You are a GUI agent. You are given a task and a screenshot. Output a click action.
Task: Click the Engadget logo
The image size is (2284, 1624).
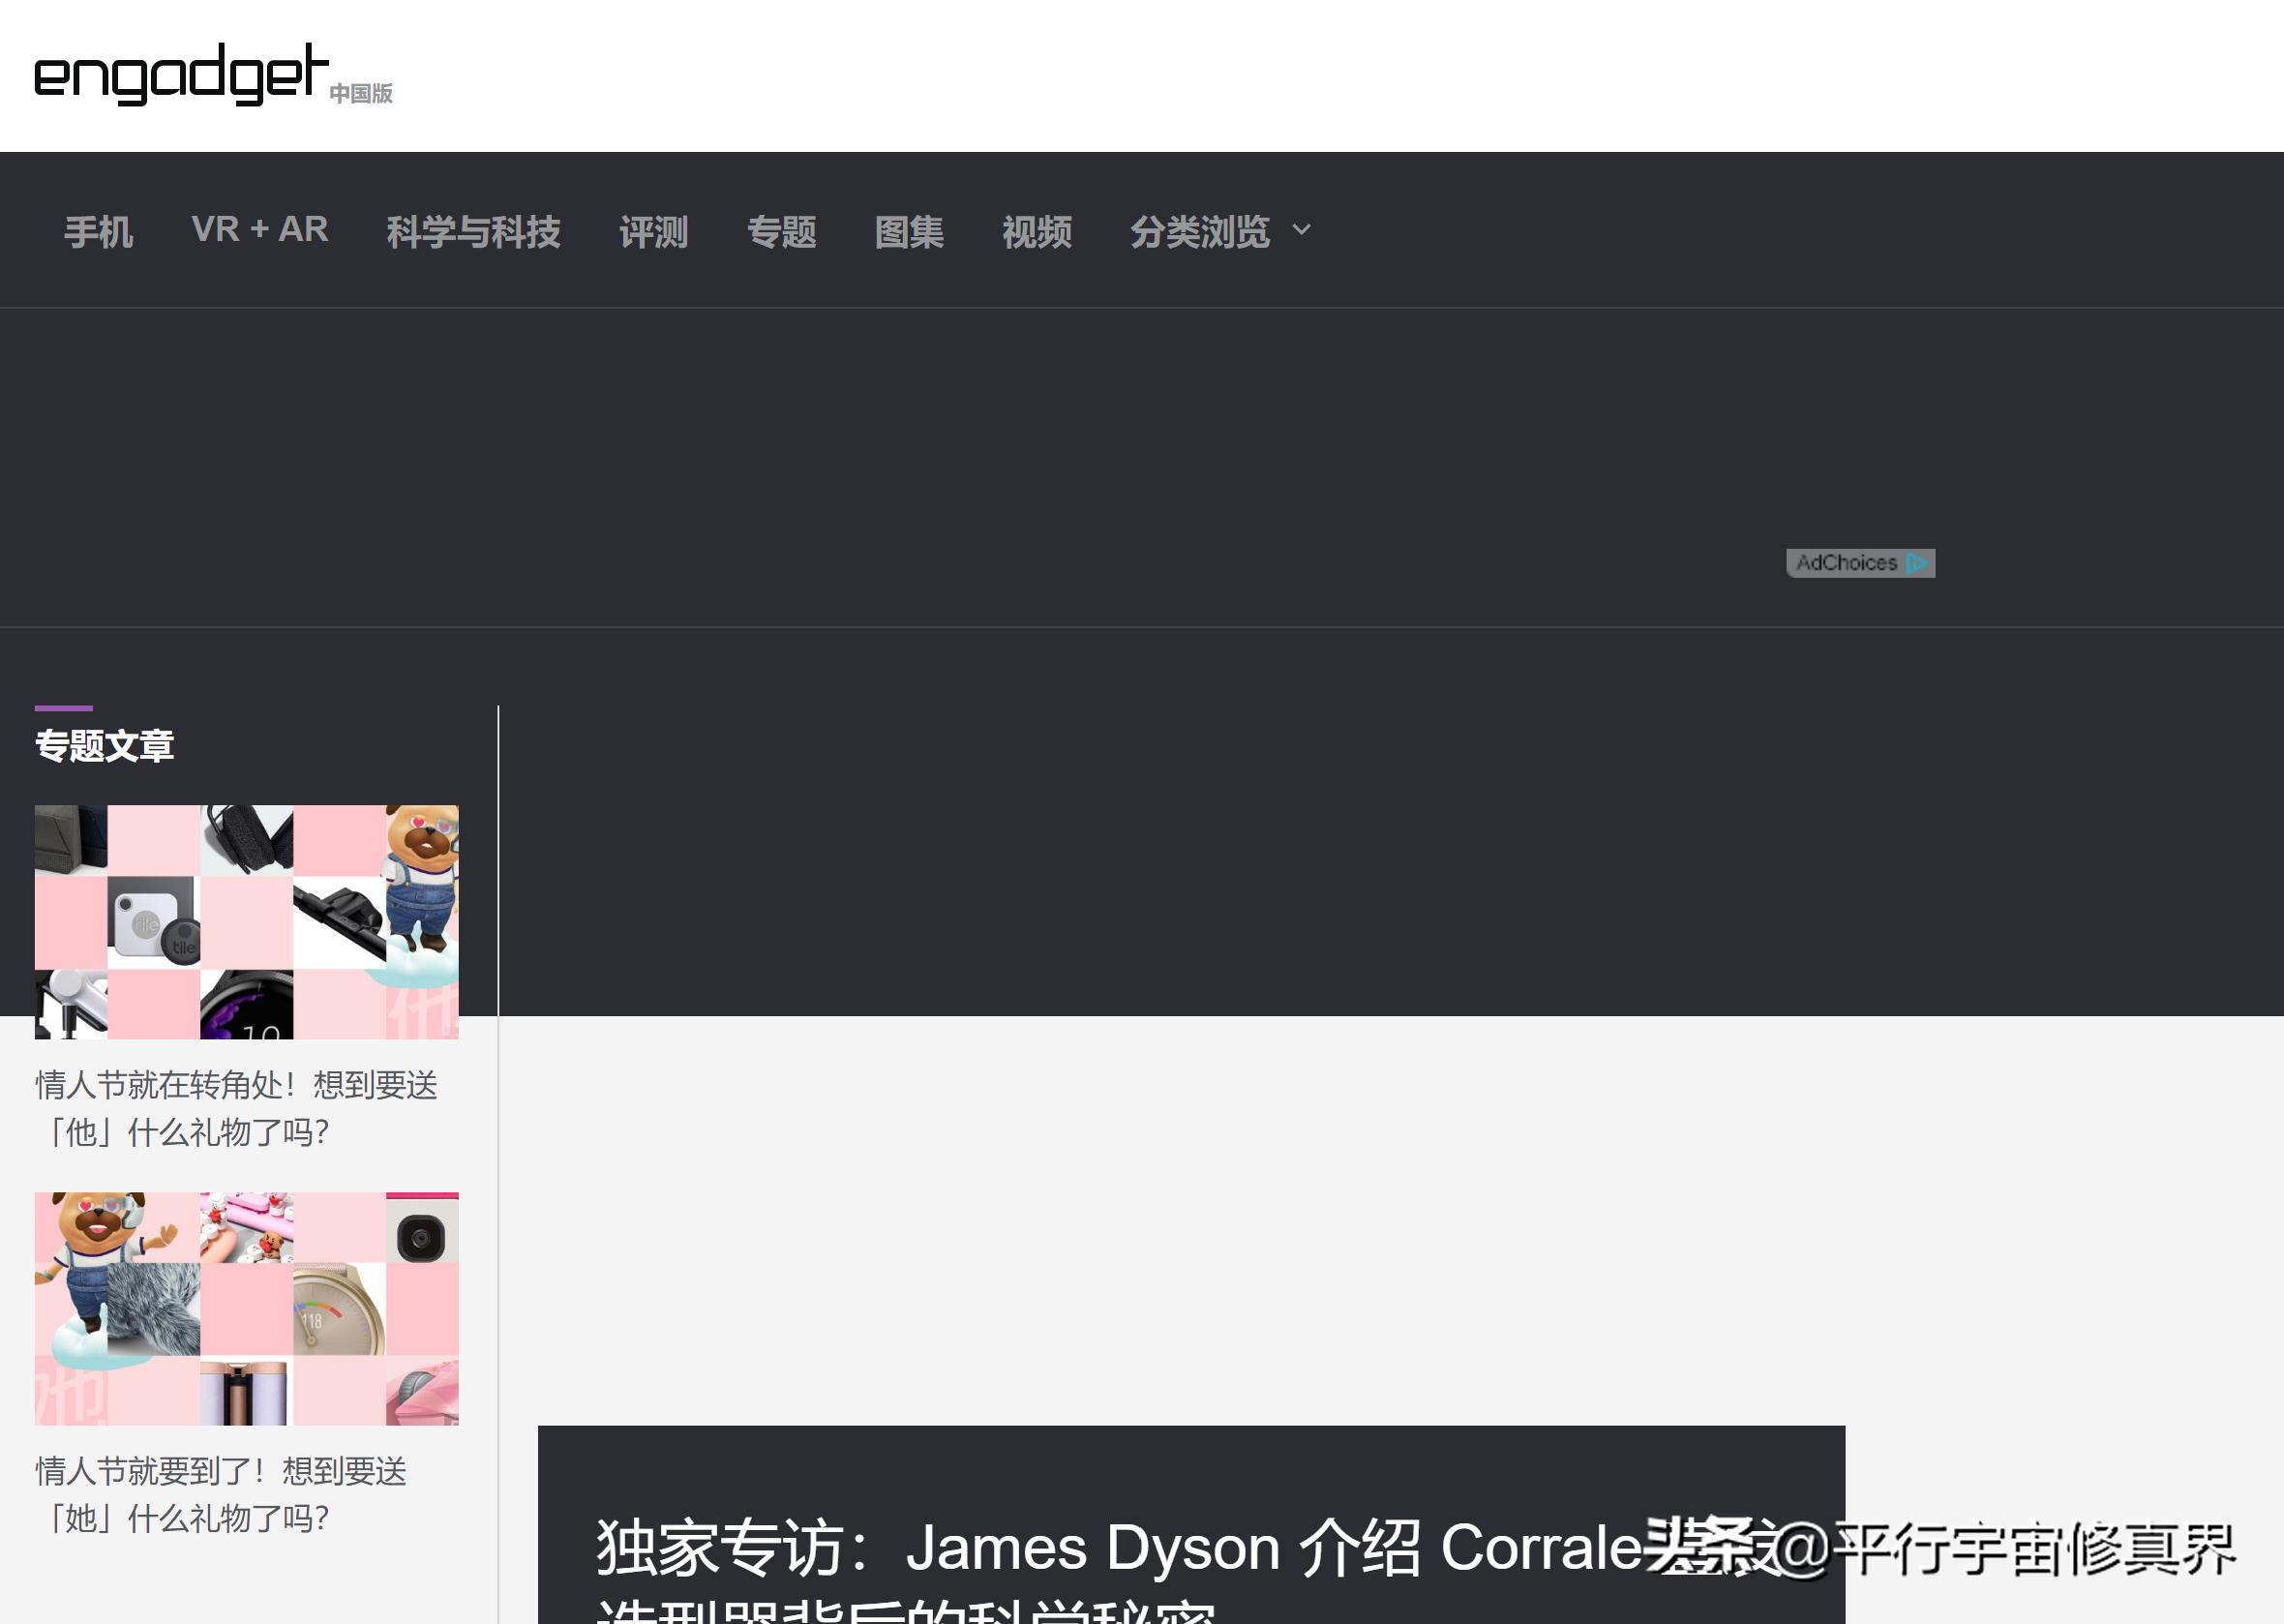[181, 74]
